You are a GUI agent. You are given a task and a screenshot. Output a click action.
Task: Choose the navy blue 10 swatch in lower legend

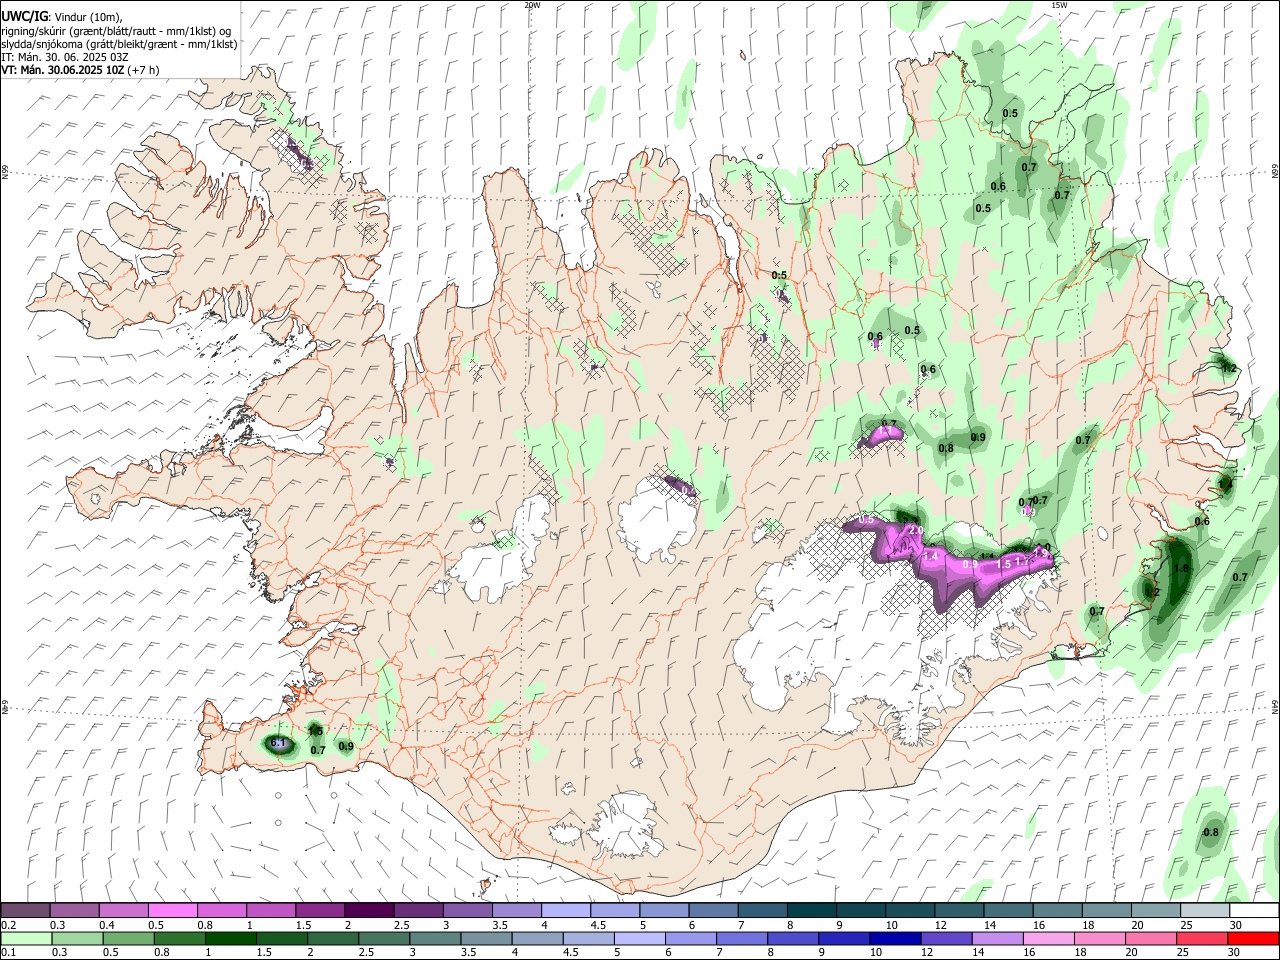click(x=895, y=938)
